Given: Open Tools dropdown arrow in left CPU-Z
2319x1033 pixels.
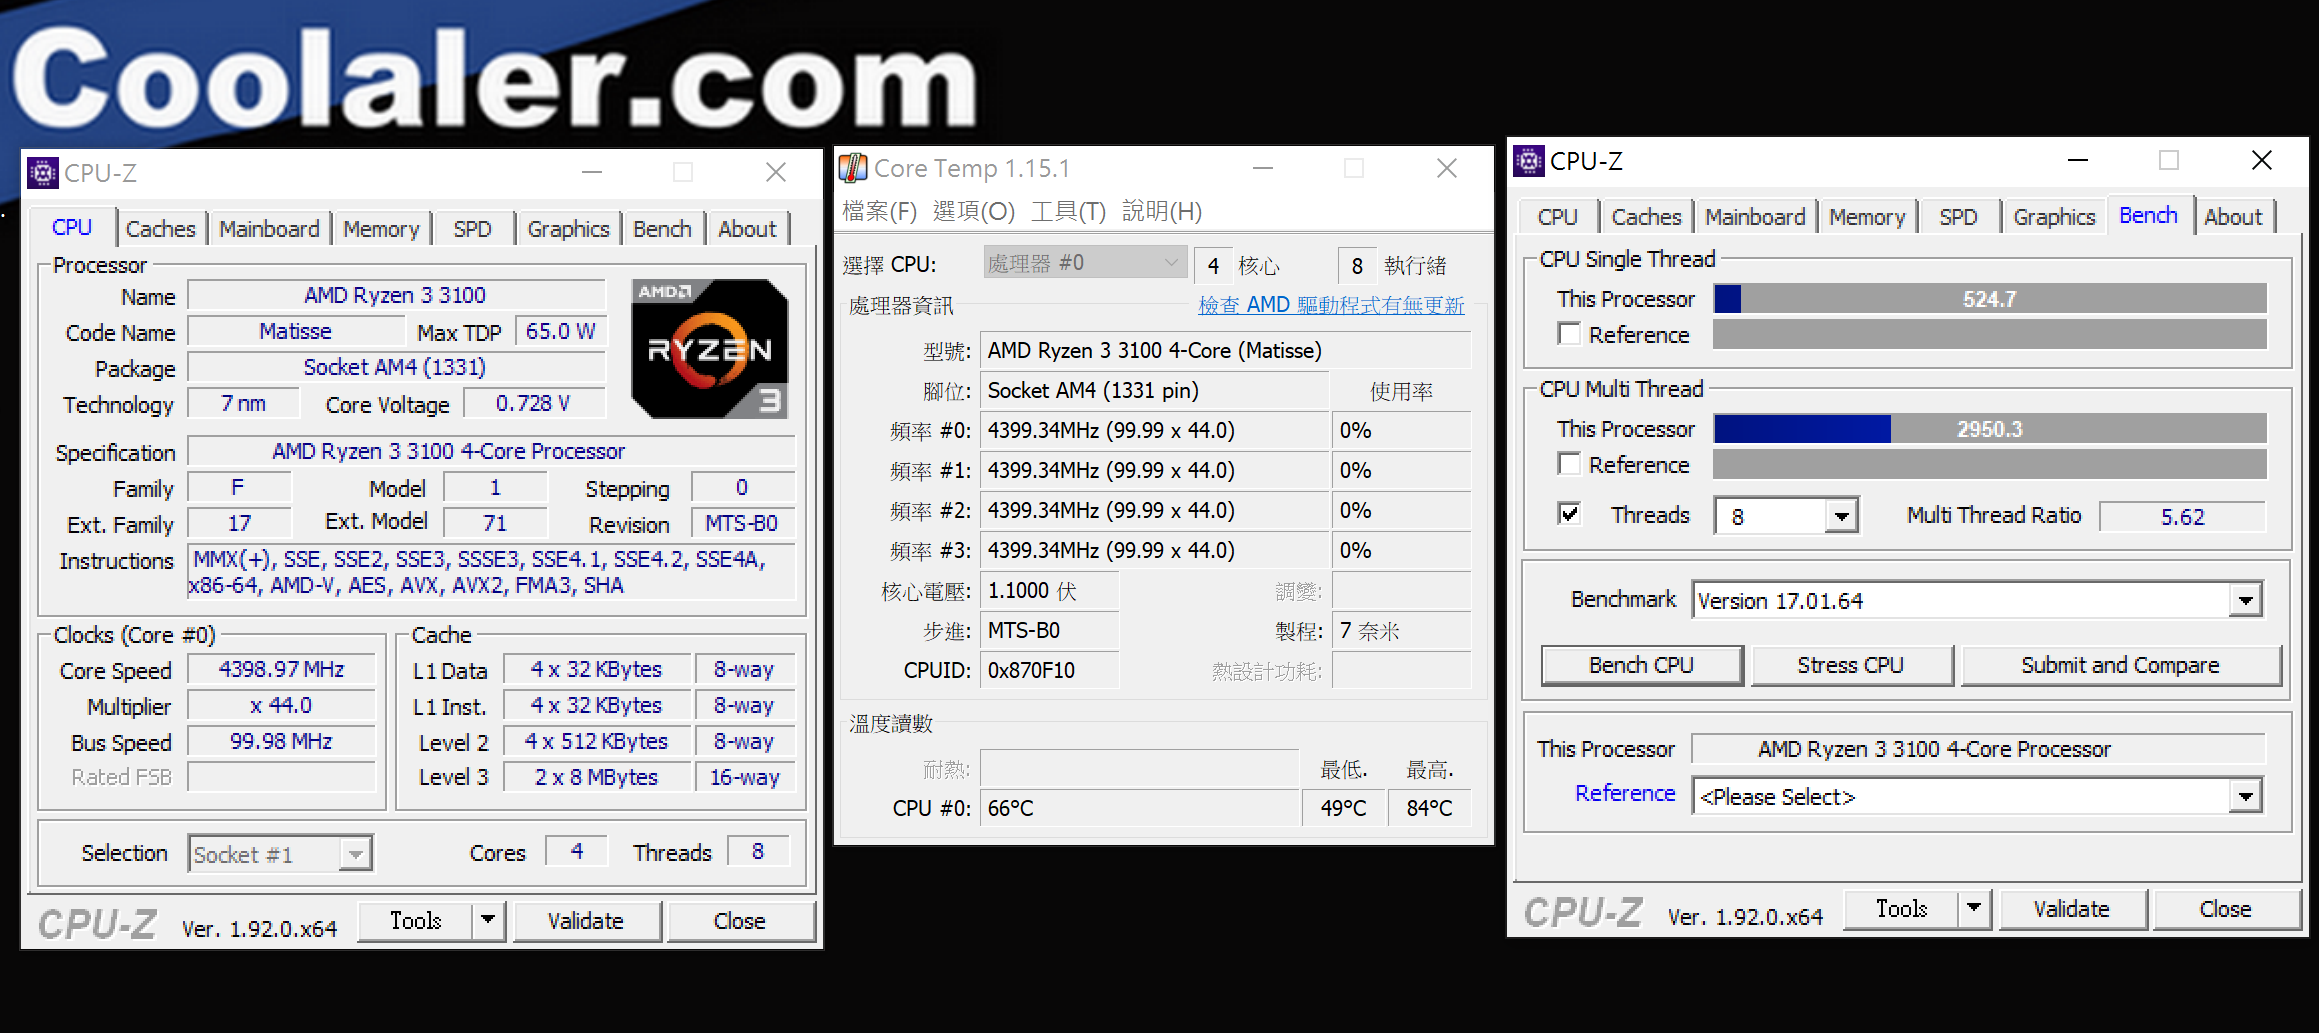Looking at the screenshot, I should pyautogui.click(x=488, y=920).
